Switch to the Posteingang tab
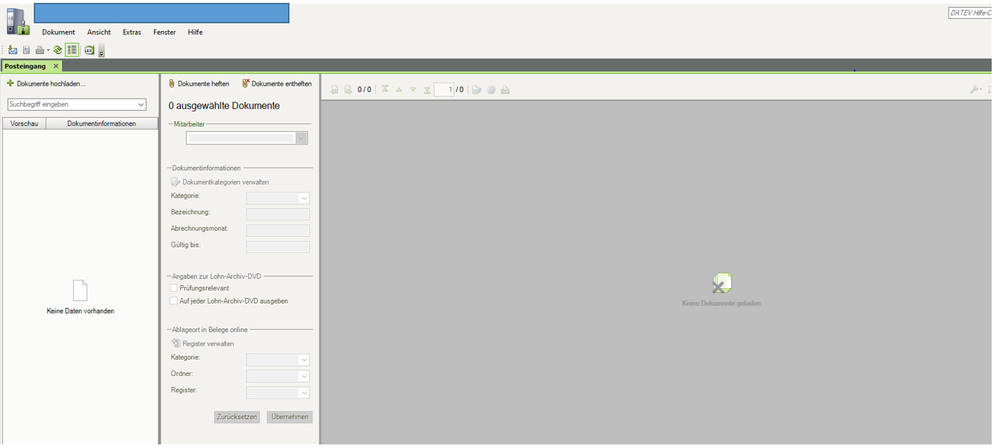Screen dimensions: 998x448 (x=25, y=66)
